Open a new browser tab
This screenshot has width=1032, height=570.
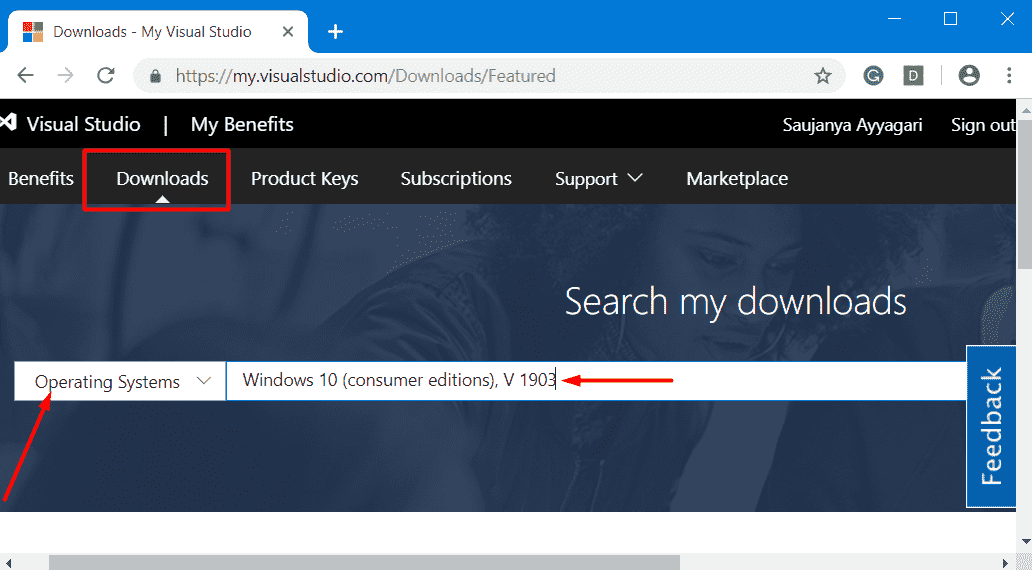pyautogui.click(x=336, y=32)
